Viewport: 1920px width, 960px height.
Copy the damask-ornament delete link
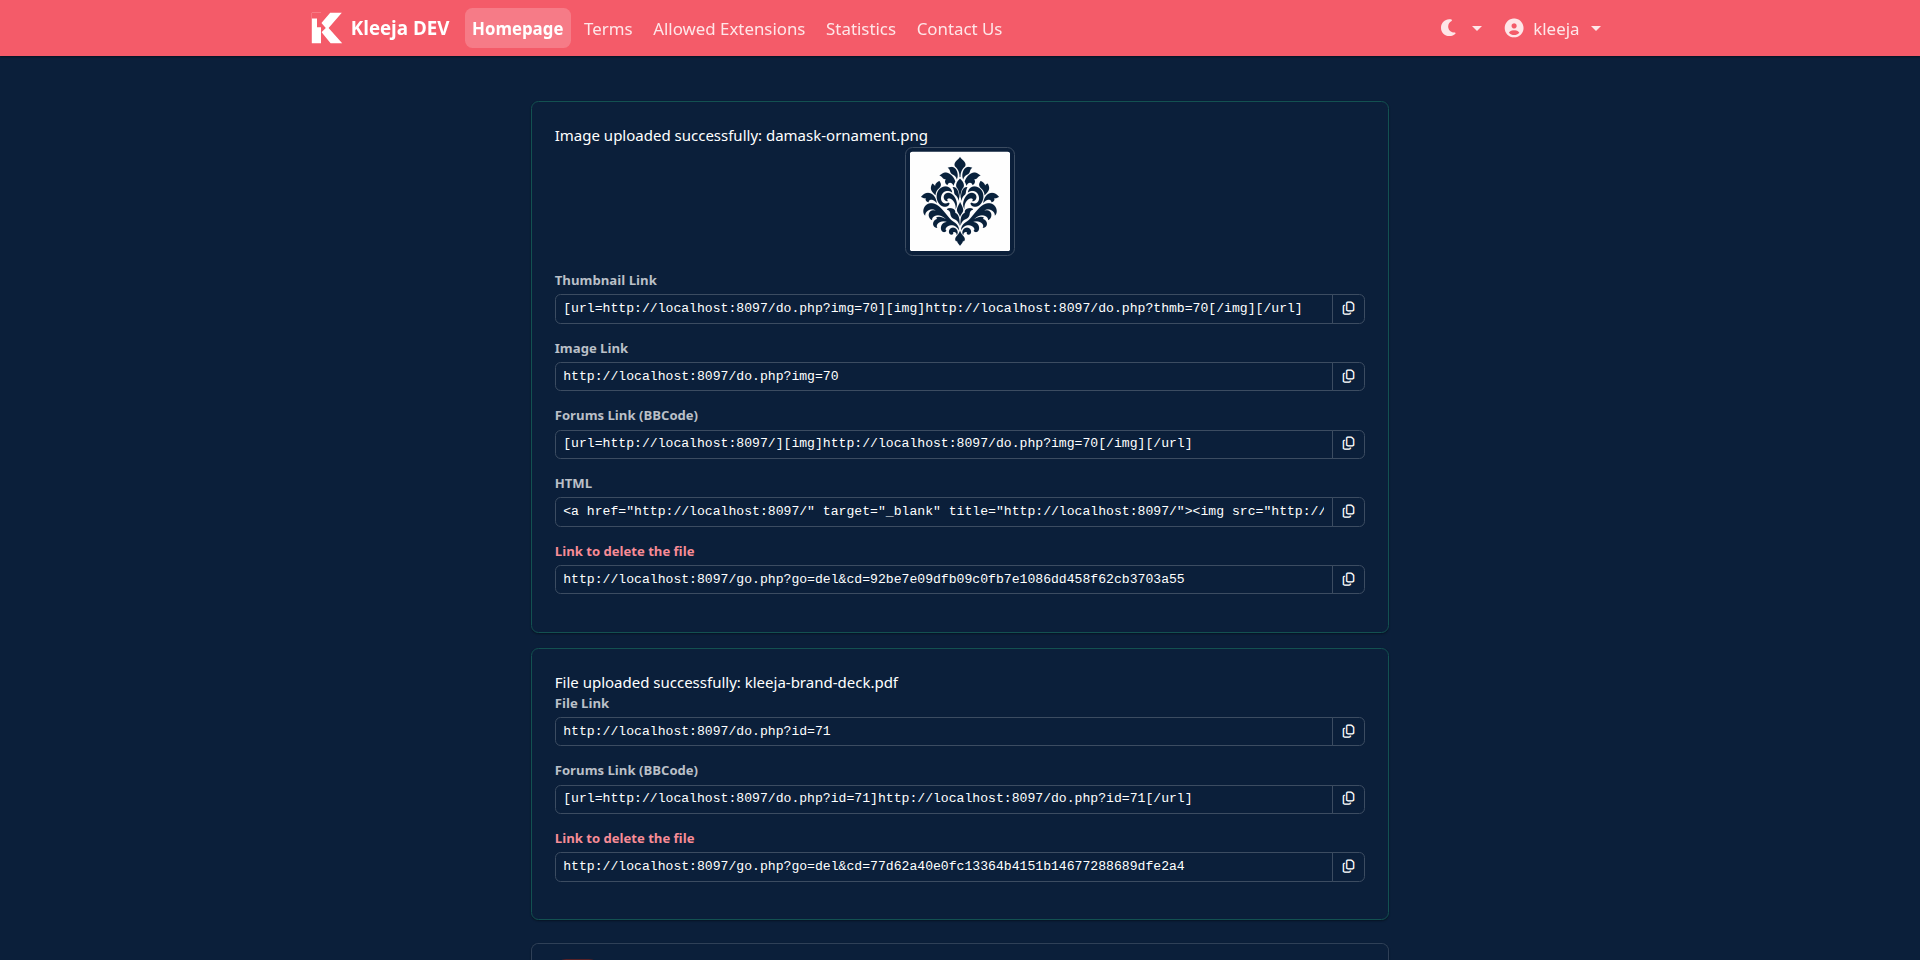click(x=1348, y=580)
